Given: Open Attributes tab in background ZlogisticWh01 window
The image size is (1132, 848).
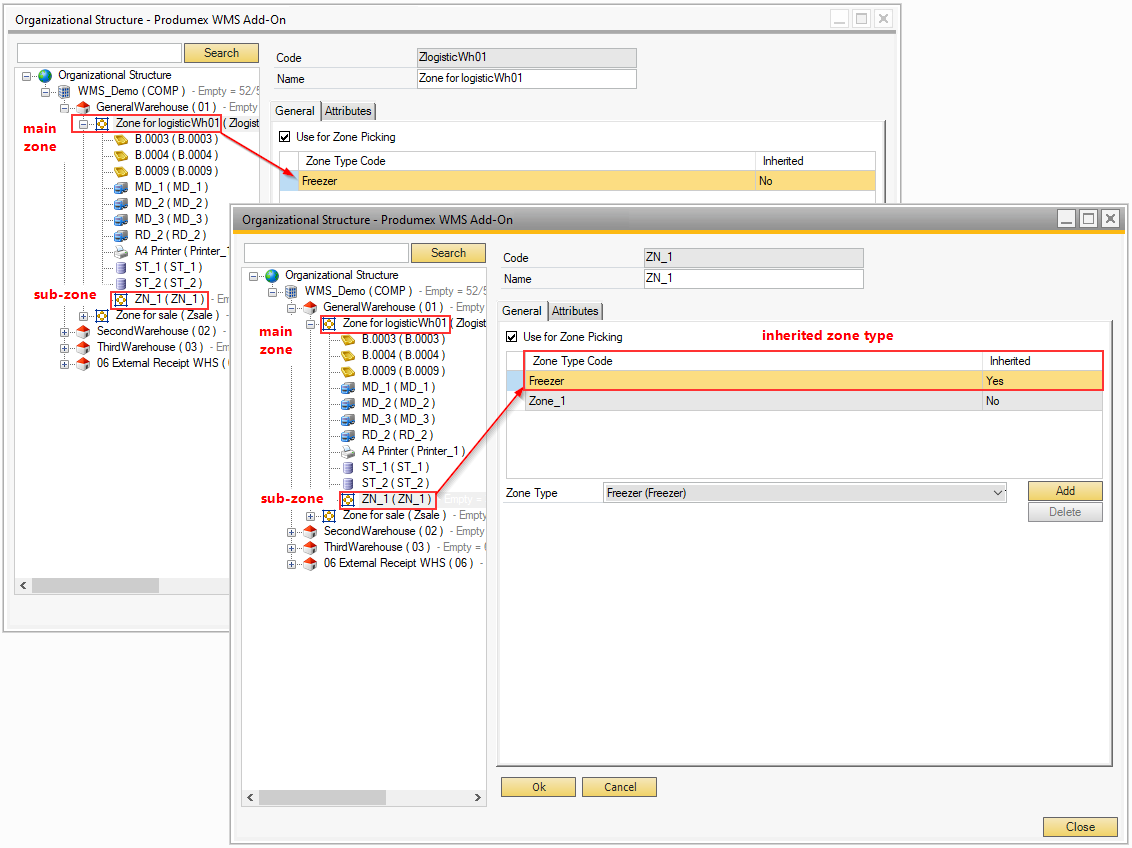Looking at the screenshot, I should 348,111.
